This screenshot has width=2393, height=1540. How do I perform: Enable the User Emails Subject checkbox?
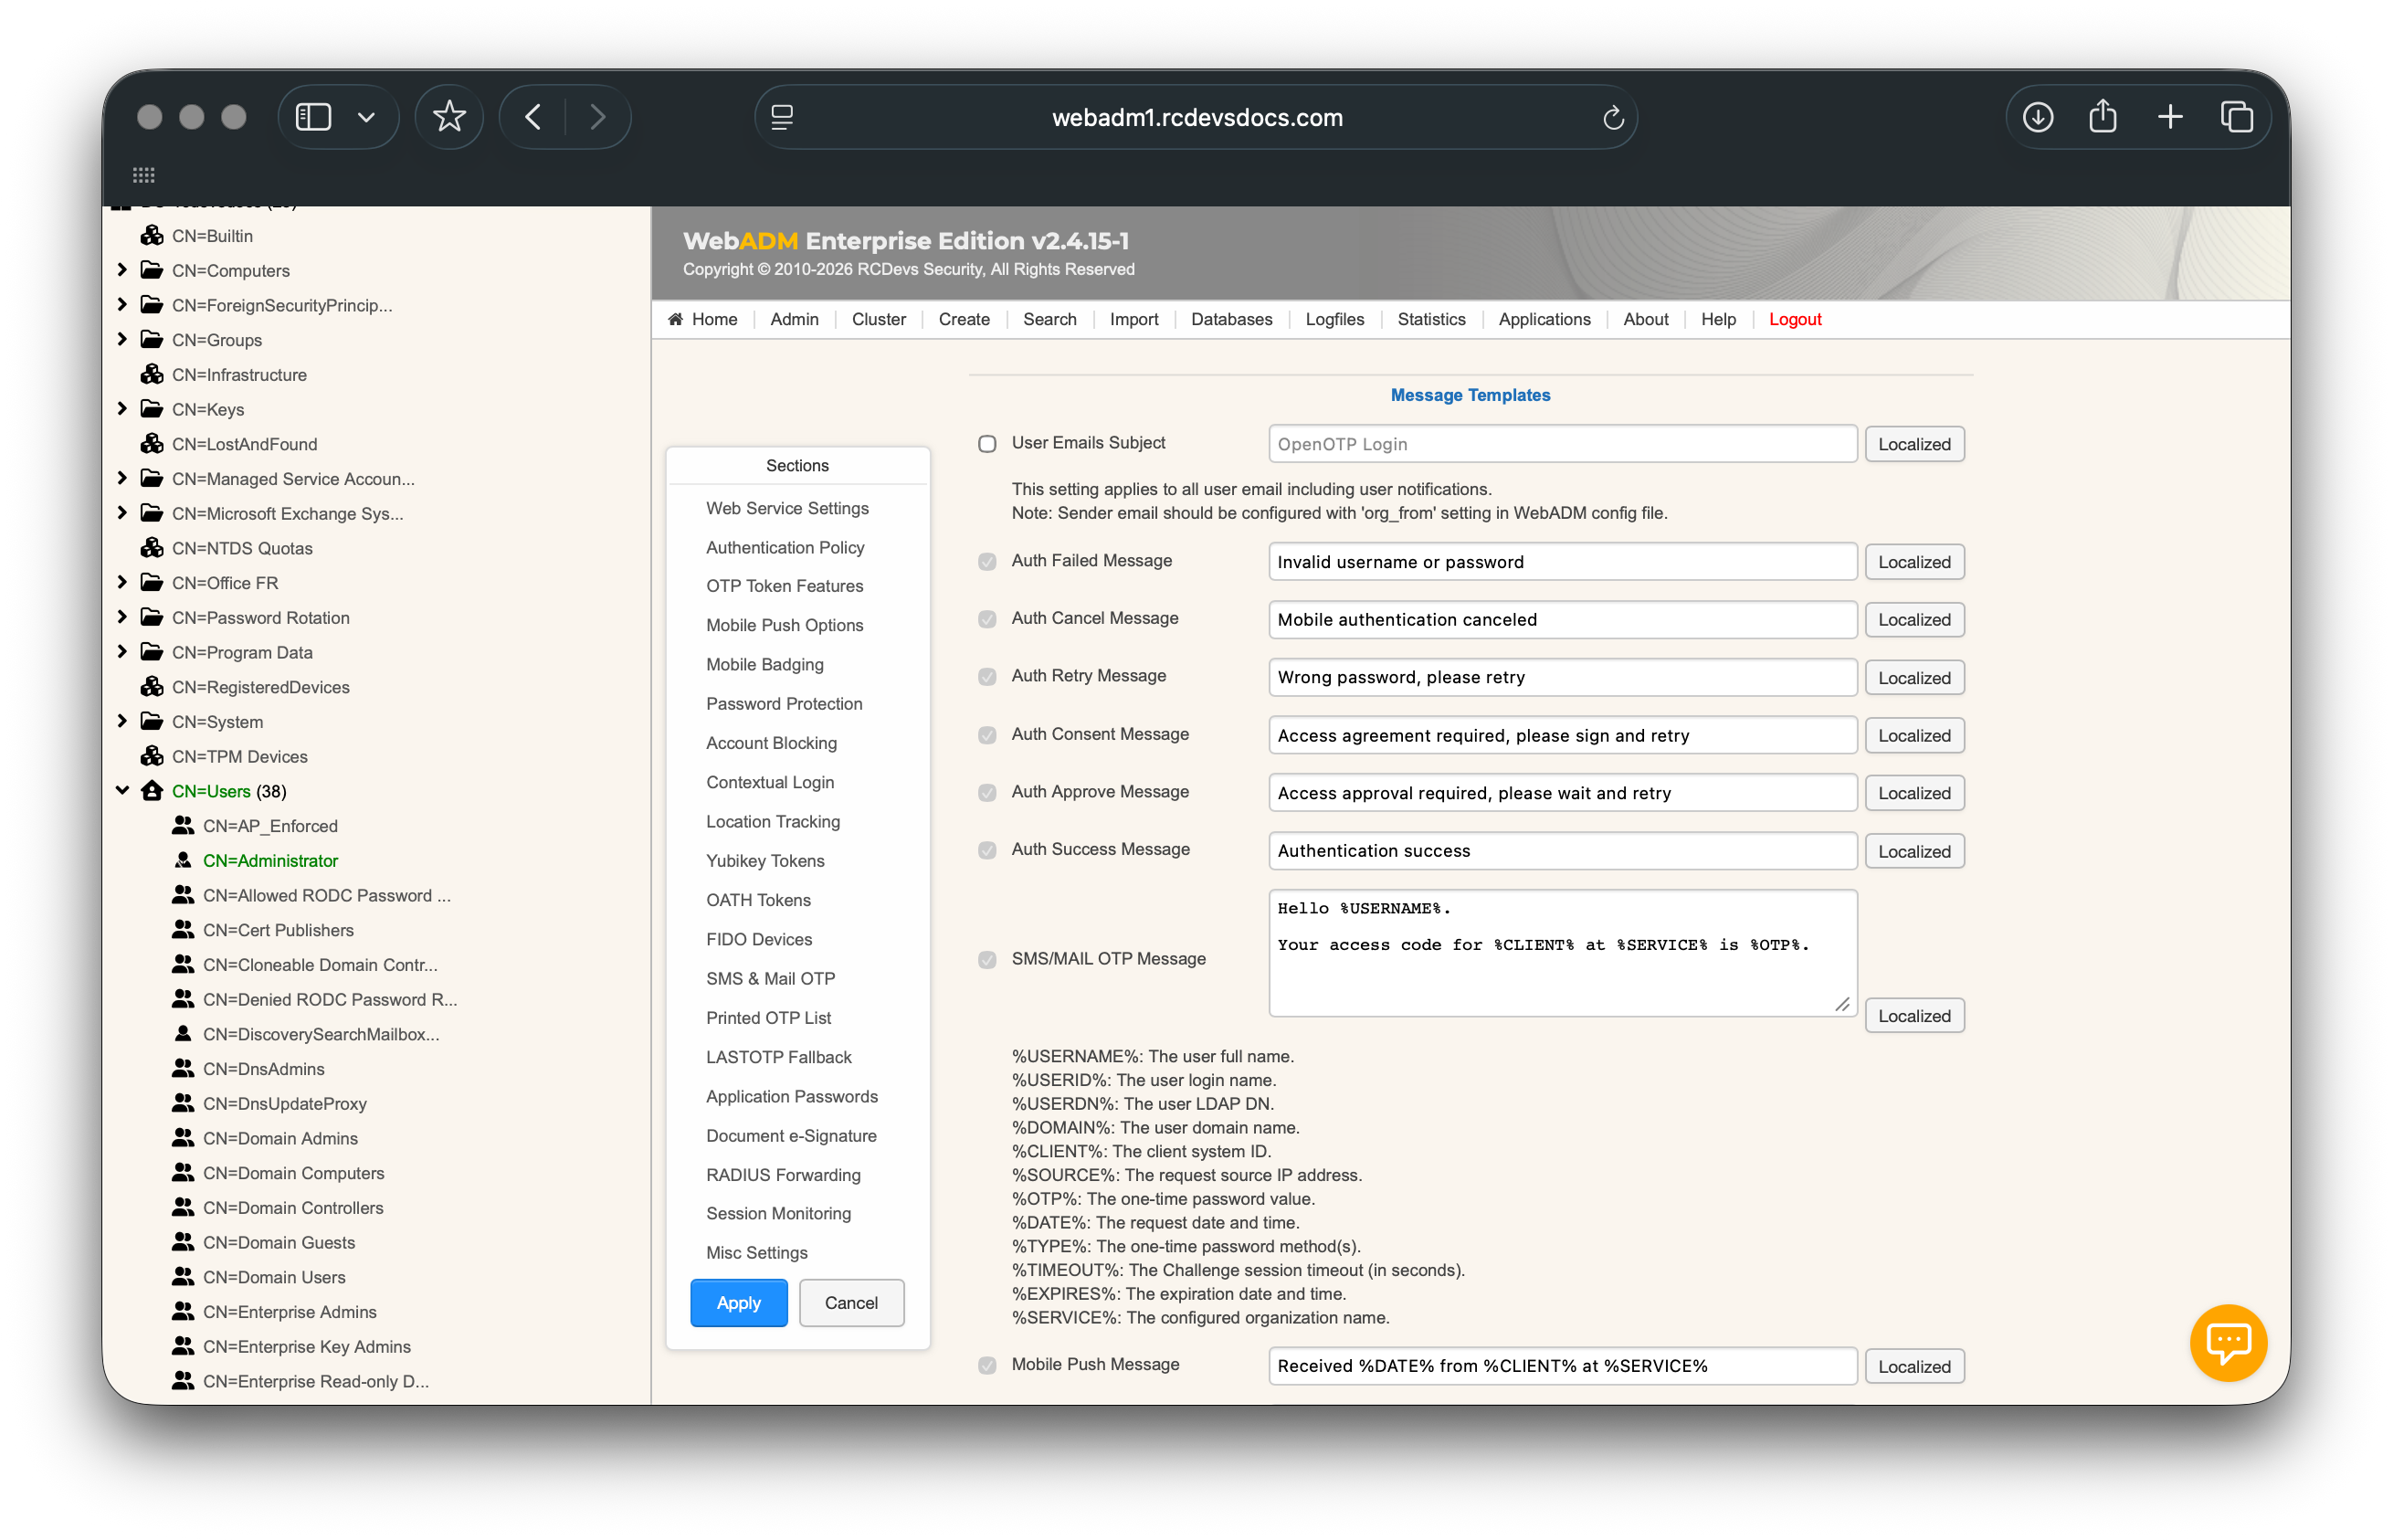click(x=987, y=444)
